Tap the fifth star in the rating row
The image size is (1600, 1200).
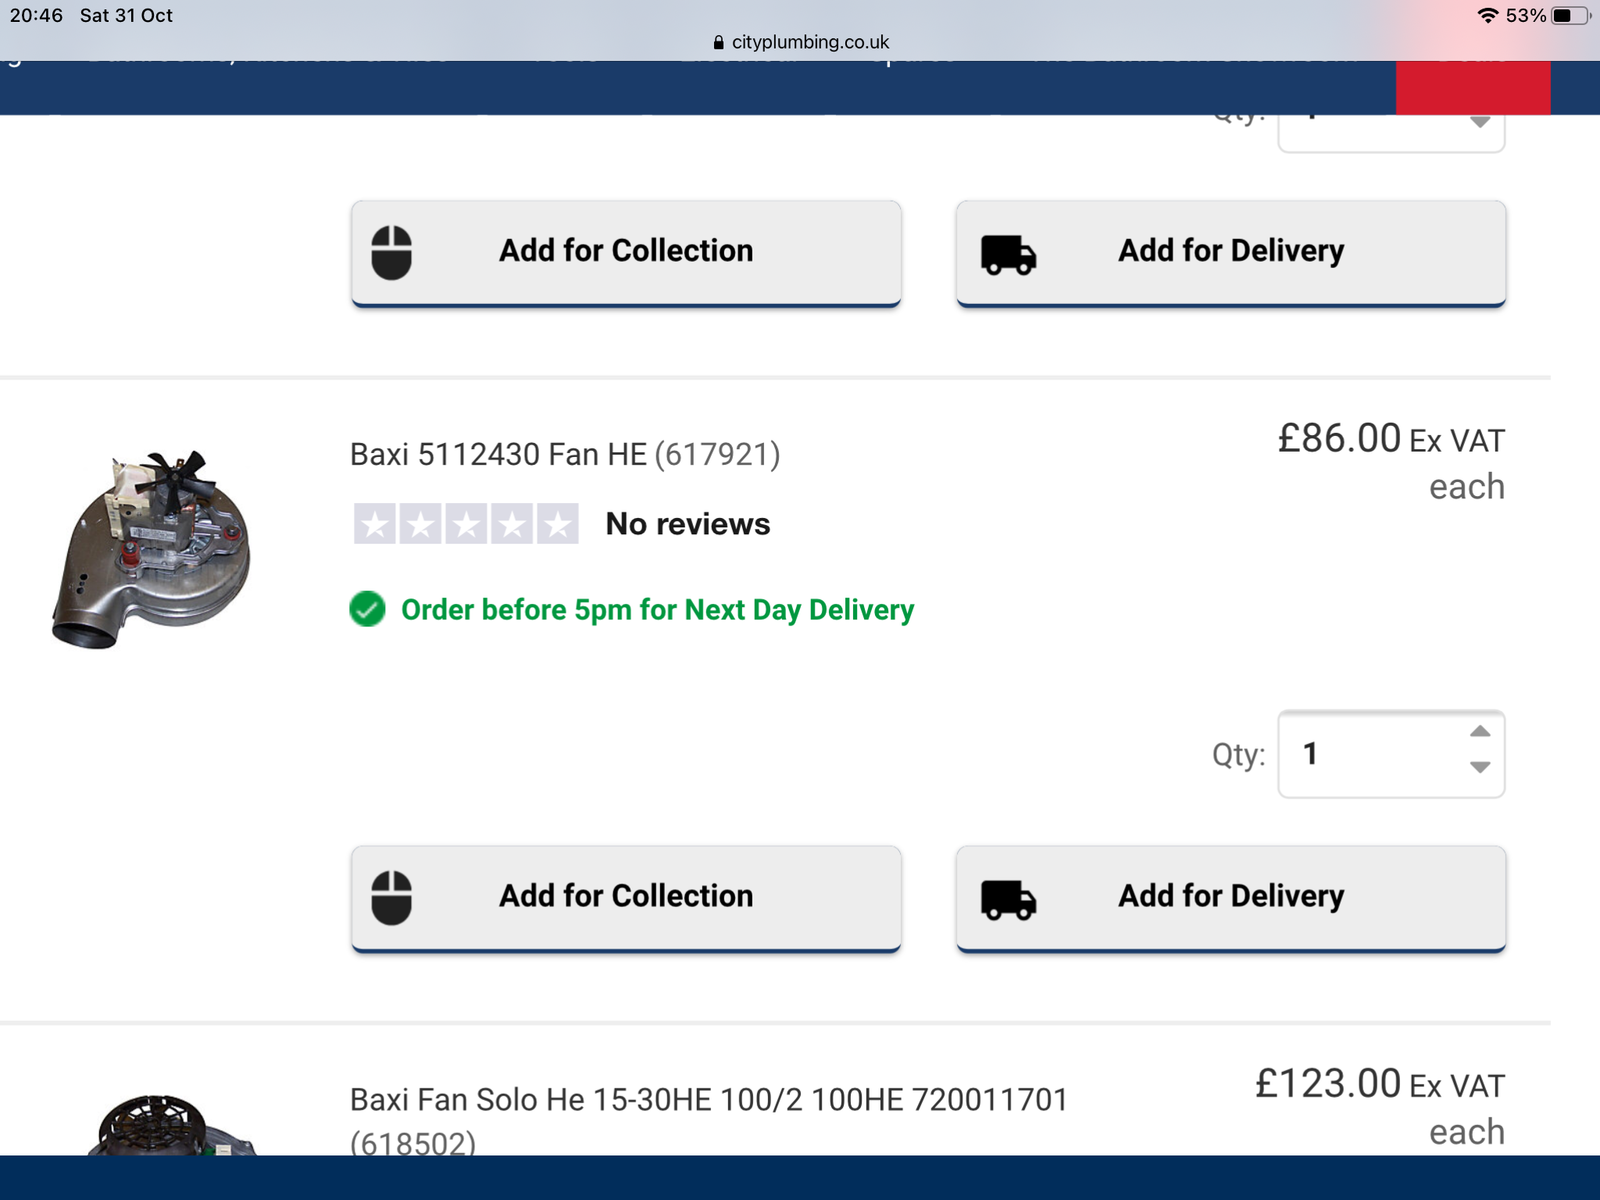coord(557,524)
